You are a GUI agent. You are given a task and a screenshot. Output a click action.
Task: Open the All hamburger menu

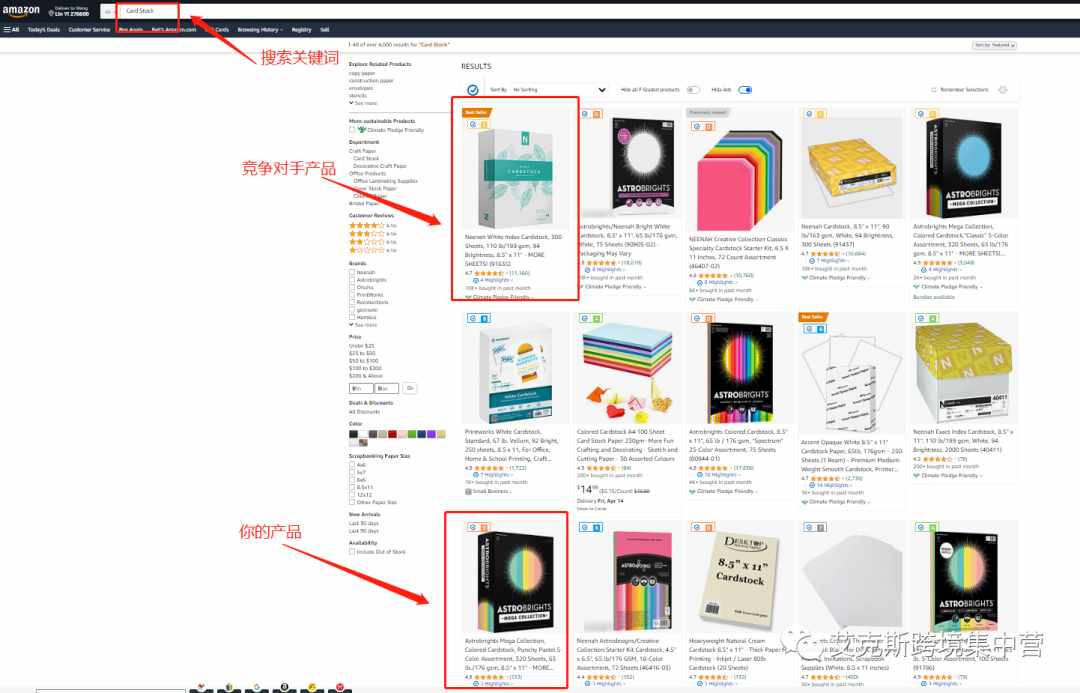pyautogui.click(x=11, y=30)
